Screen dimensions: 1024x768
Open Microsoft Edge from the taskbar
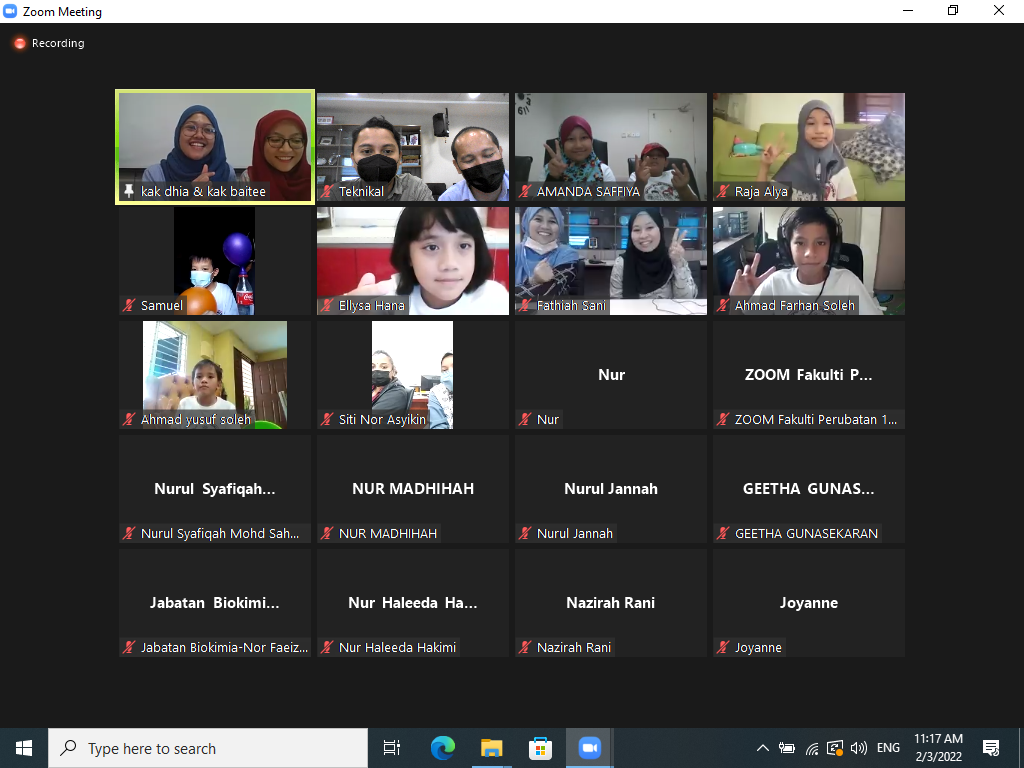pyautogui.click(x=442, y=748)
